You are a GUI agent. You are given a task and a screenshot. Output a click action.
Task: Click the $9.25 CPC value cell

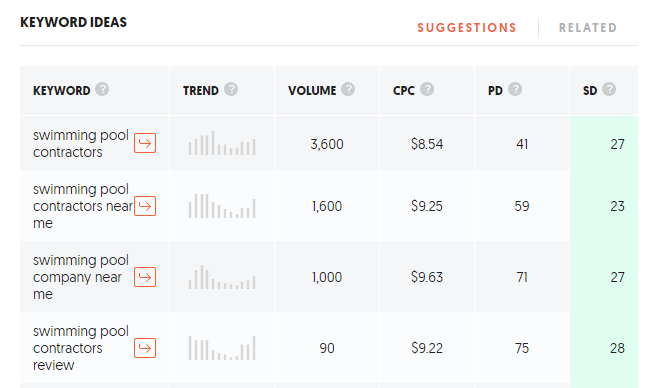coord(427,206)
